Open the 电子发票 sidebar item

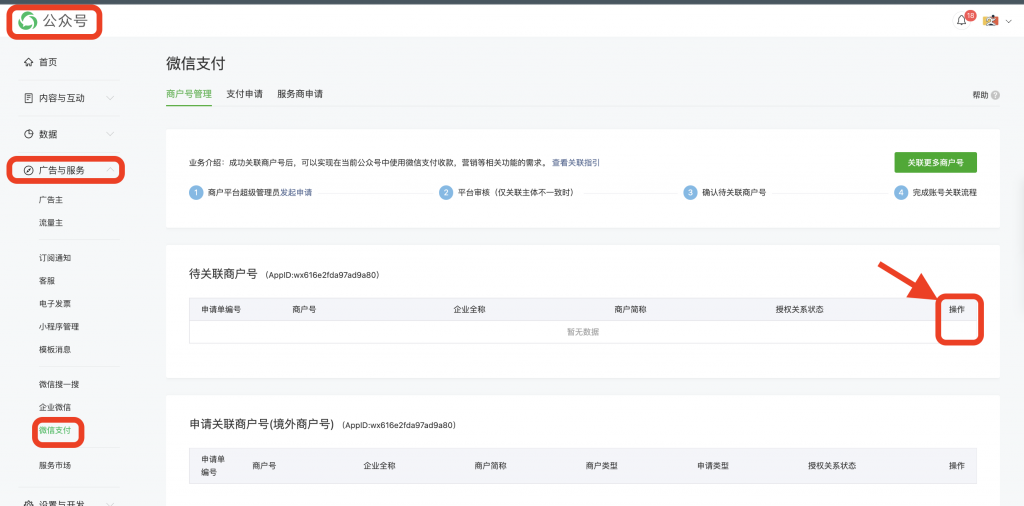[x=55, y=304]
